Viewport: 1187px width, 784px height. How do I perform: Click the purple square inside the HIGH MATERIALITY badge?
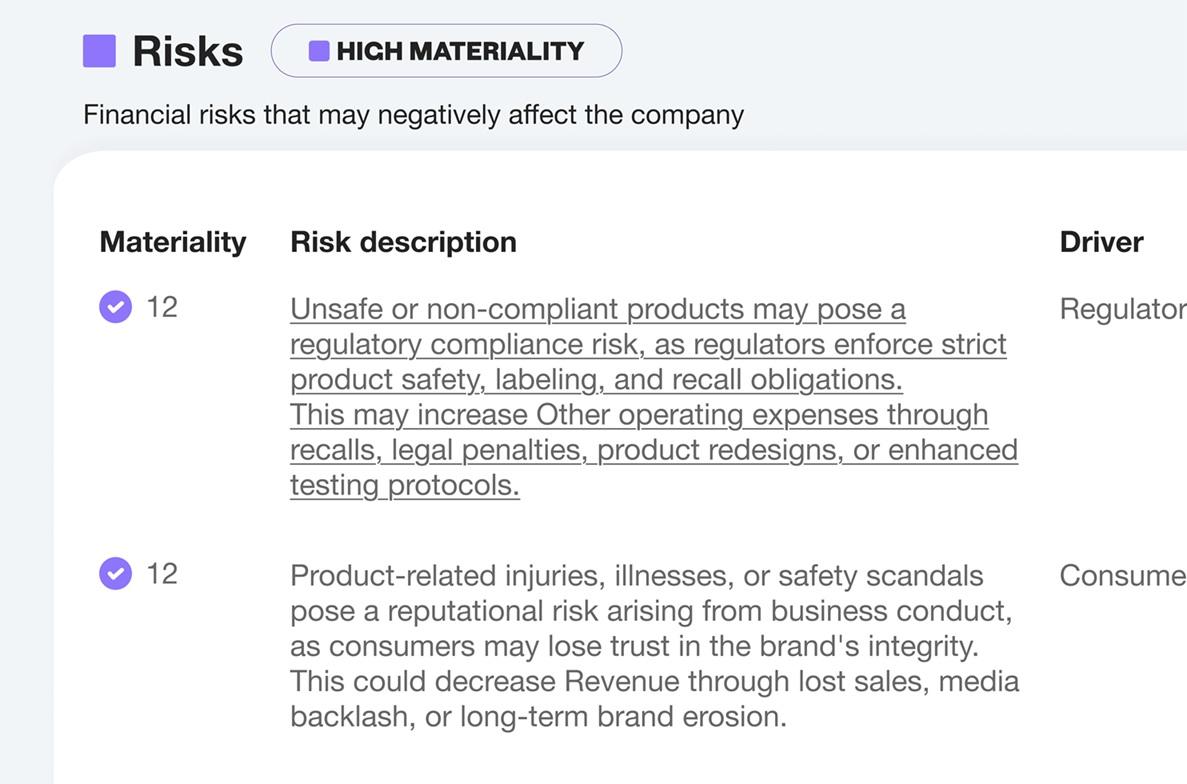click(x=319, y=50)
